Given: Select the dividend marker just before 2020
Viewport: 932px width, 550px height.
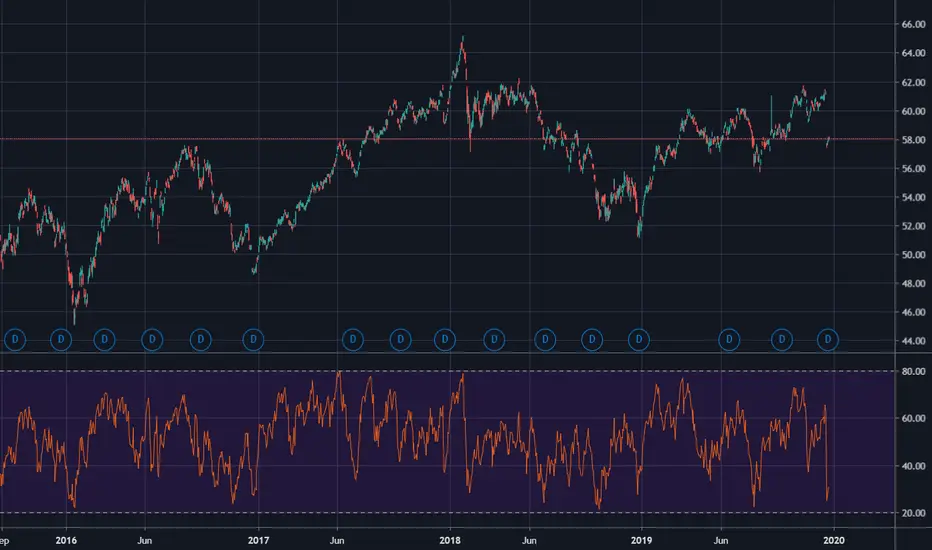Looking at the screenshot, I should 828,340.
